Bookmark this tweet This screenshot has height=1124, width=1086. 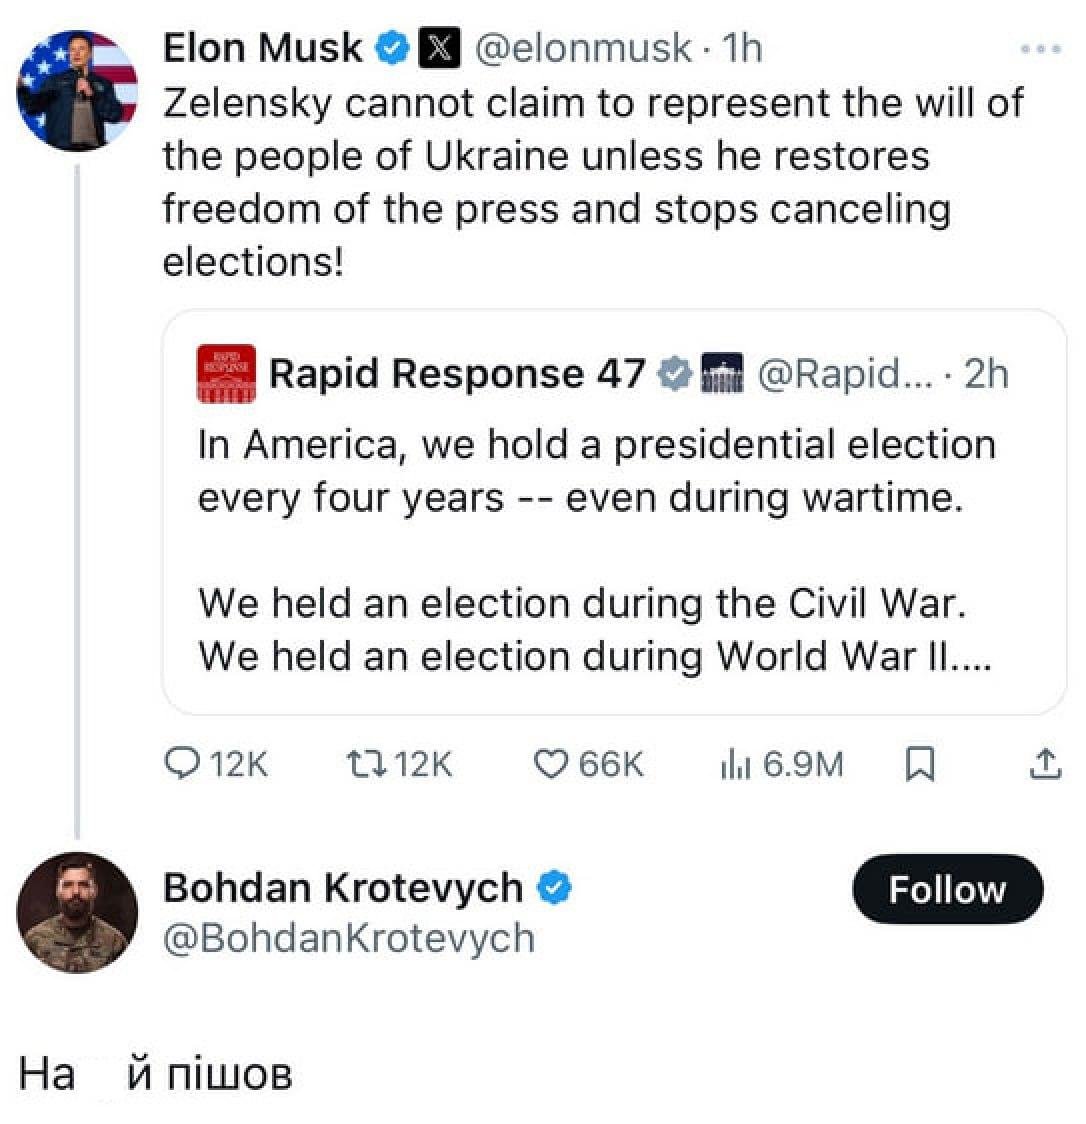pyautogui.click(x=918, y=765)
